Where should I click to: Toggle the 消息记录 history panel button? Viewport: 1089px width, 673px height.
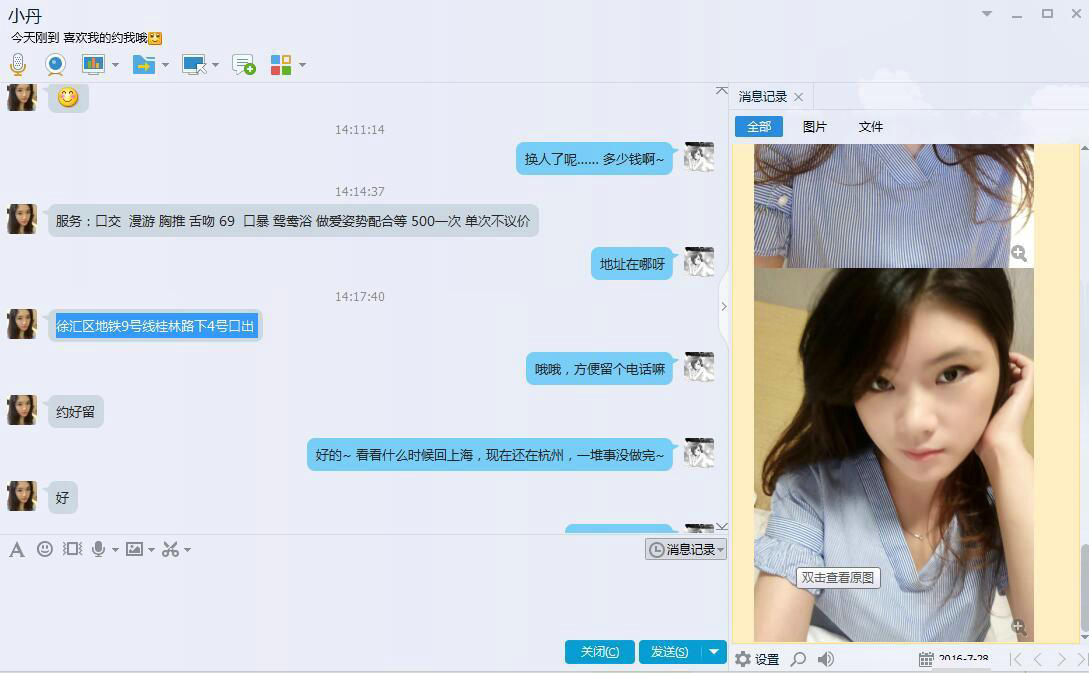tap(685, 549)
